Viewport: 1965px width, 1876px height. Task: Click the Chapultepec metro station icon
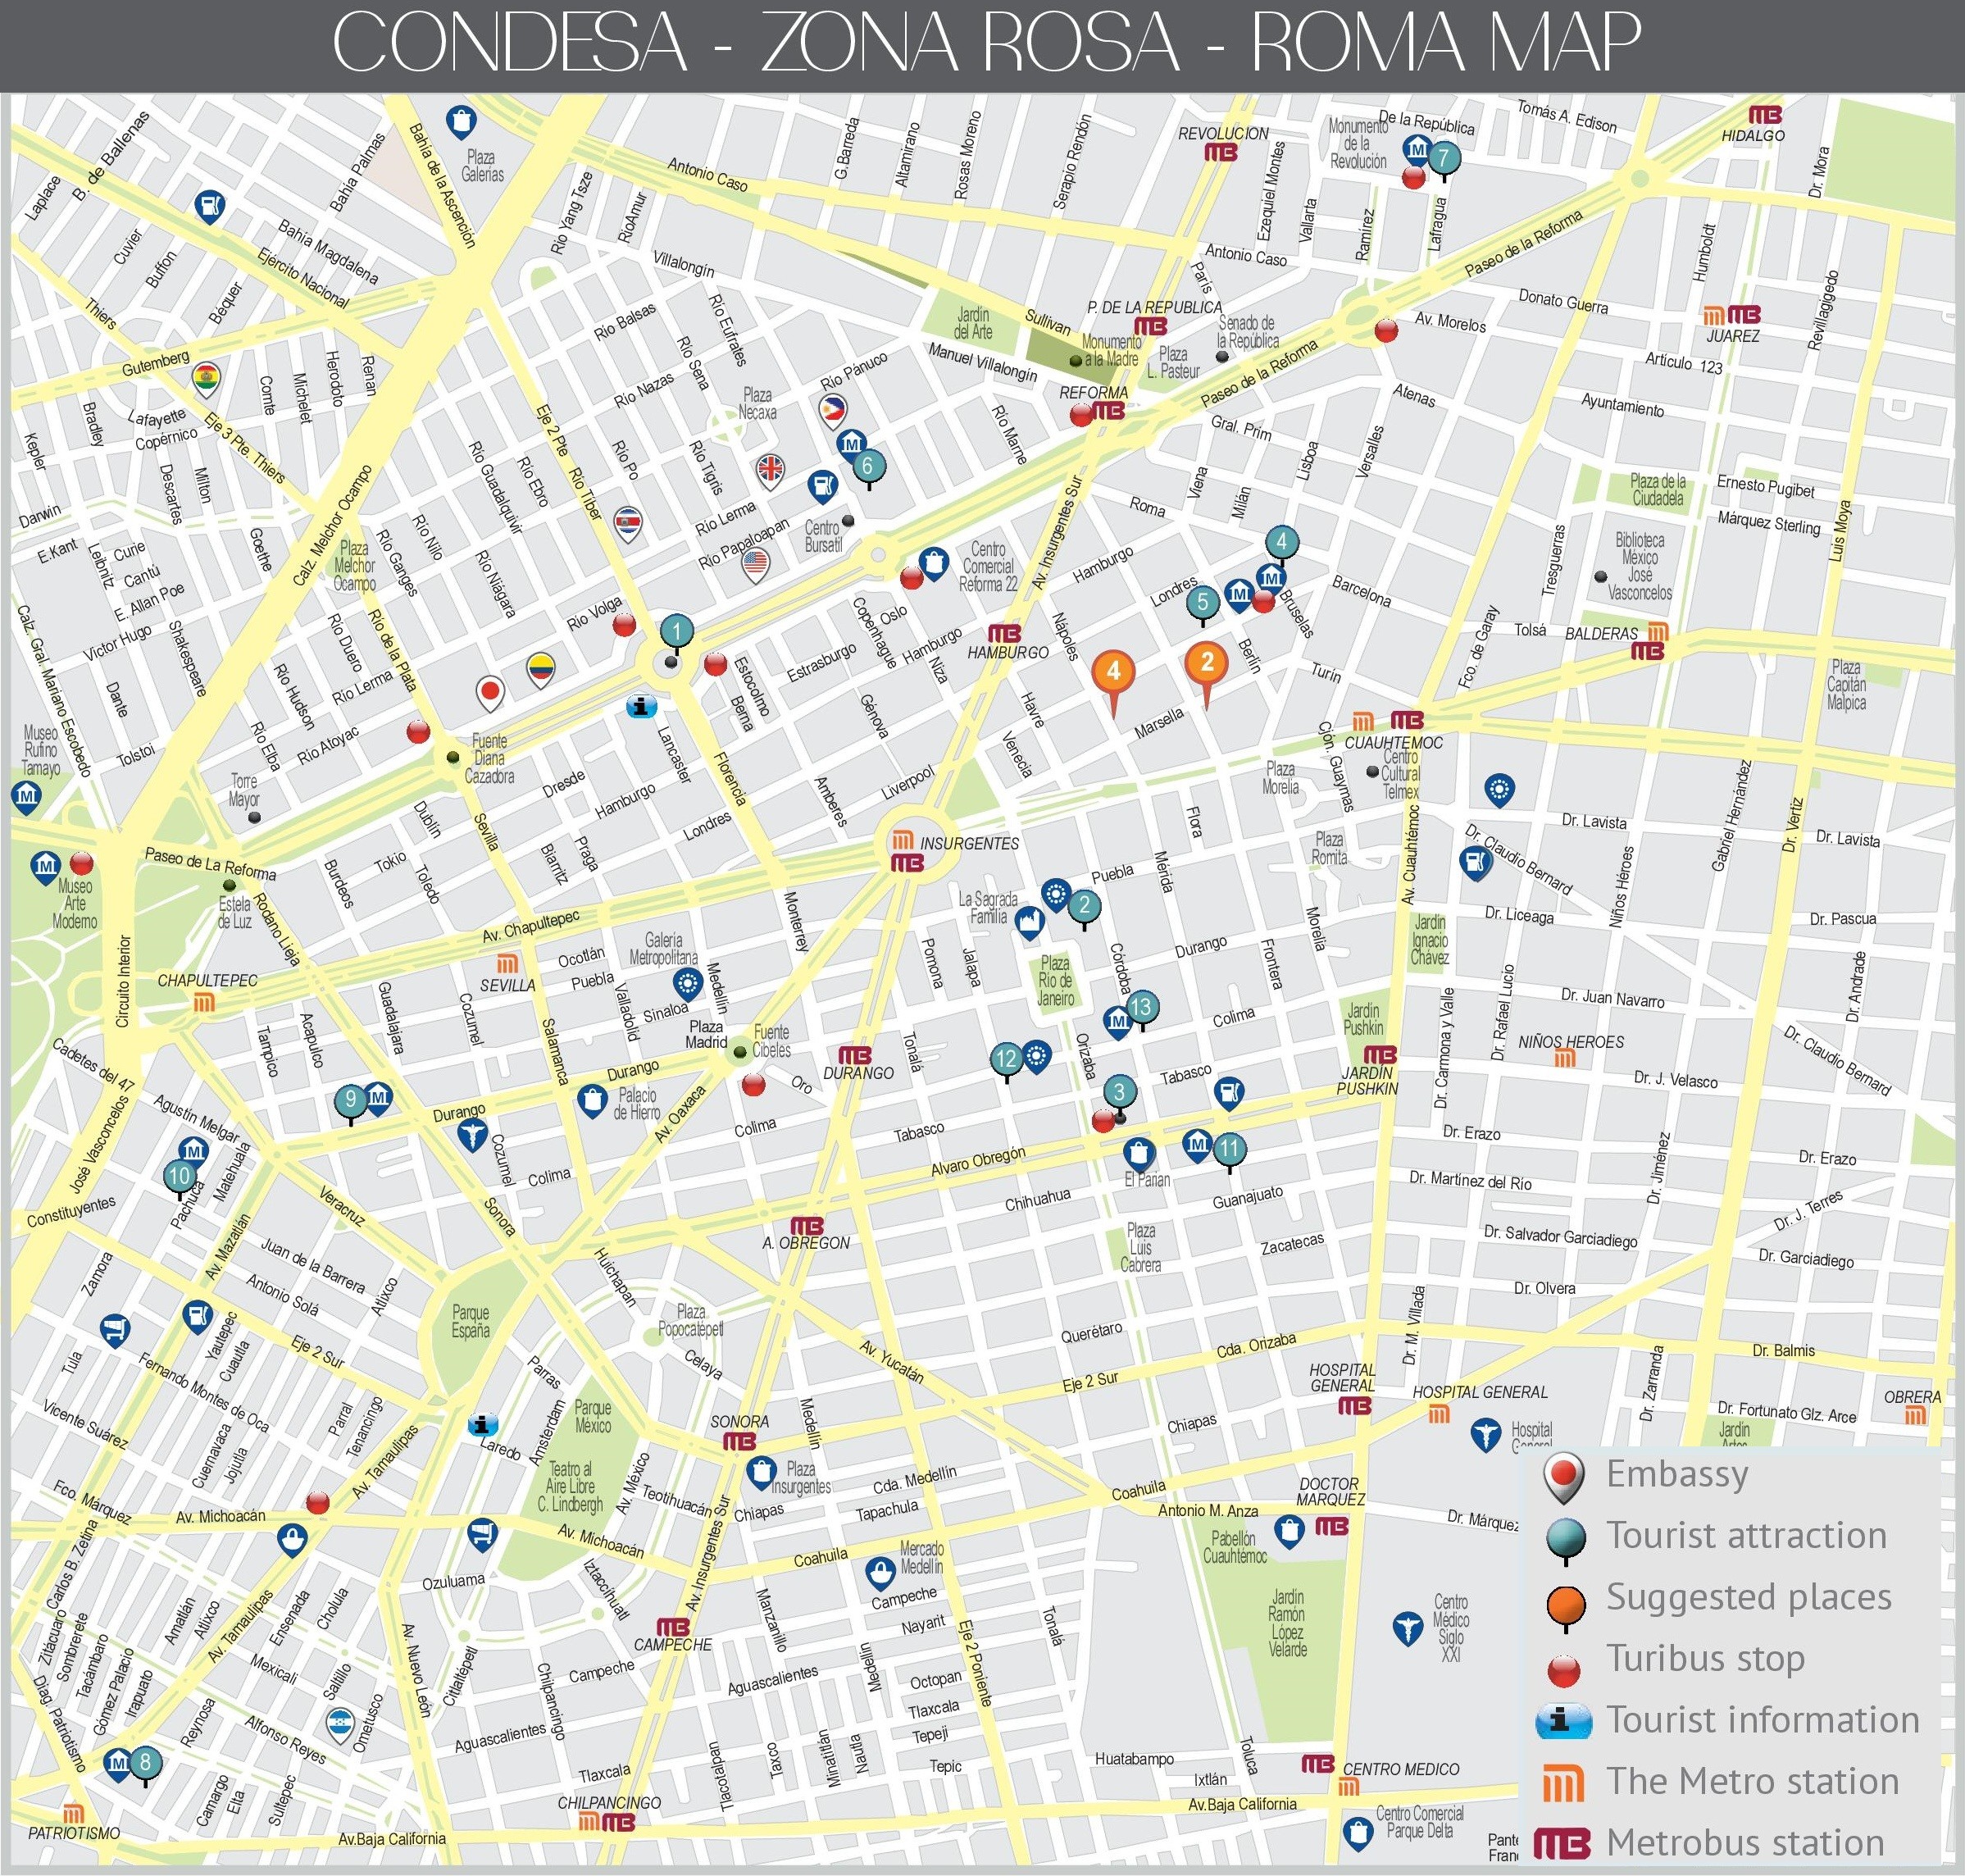point(205,1002)
